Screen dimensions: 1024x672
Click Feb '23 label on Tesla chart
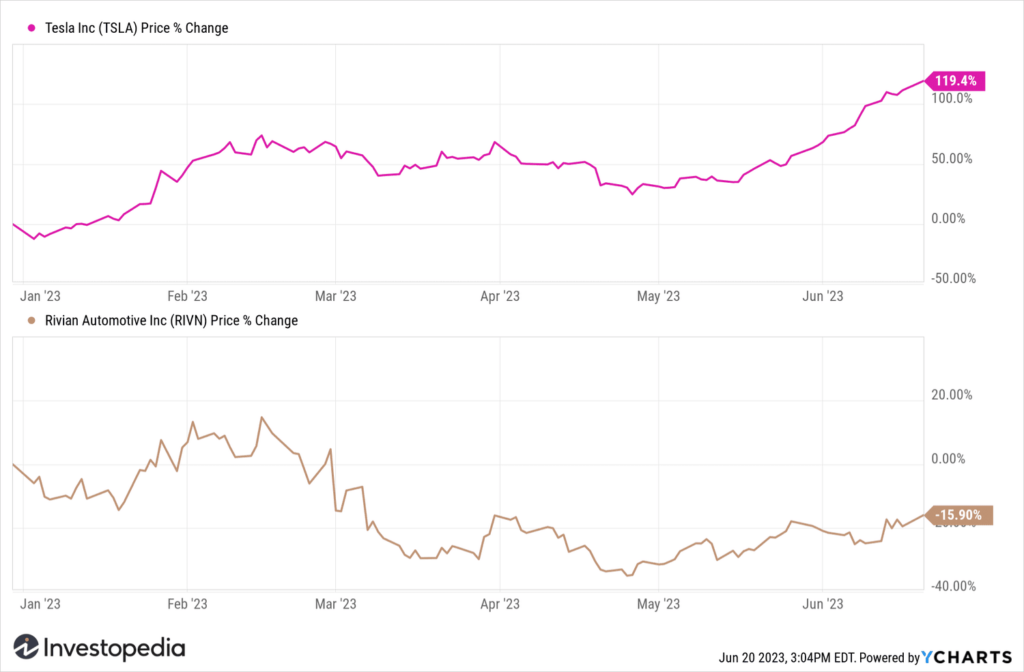[187, 296]
